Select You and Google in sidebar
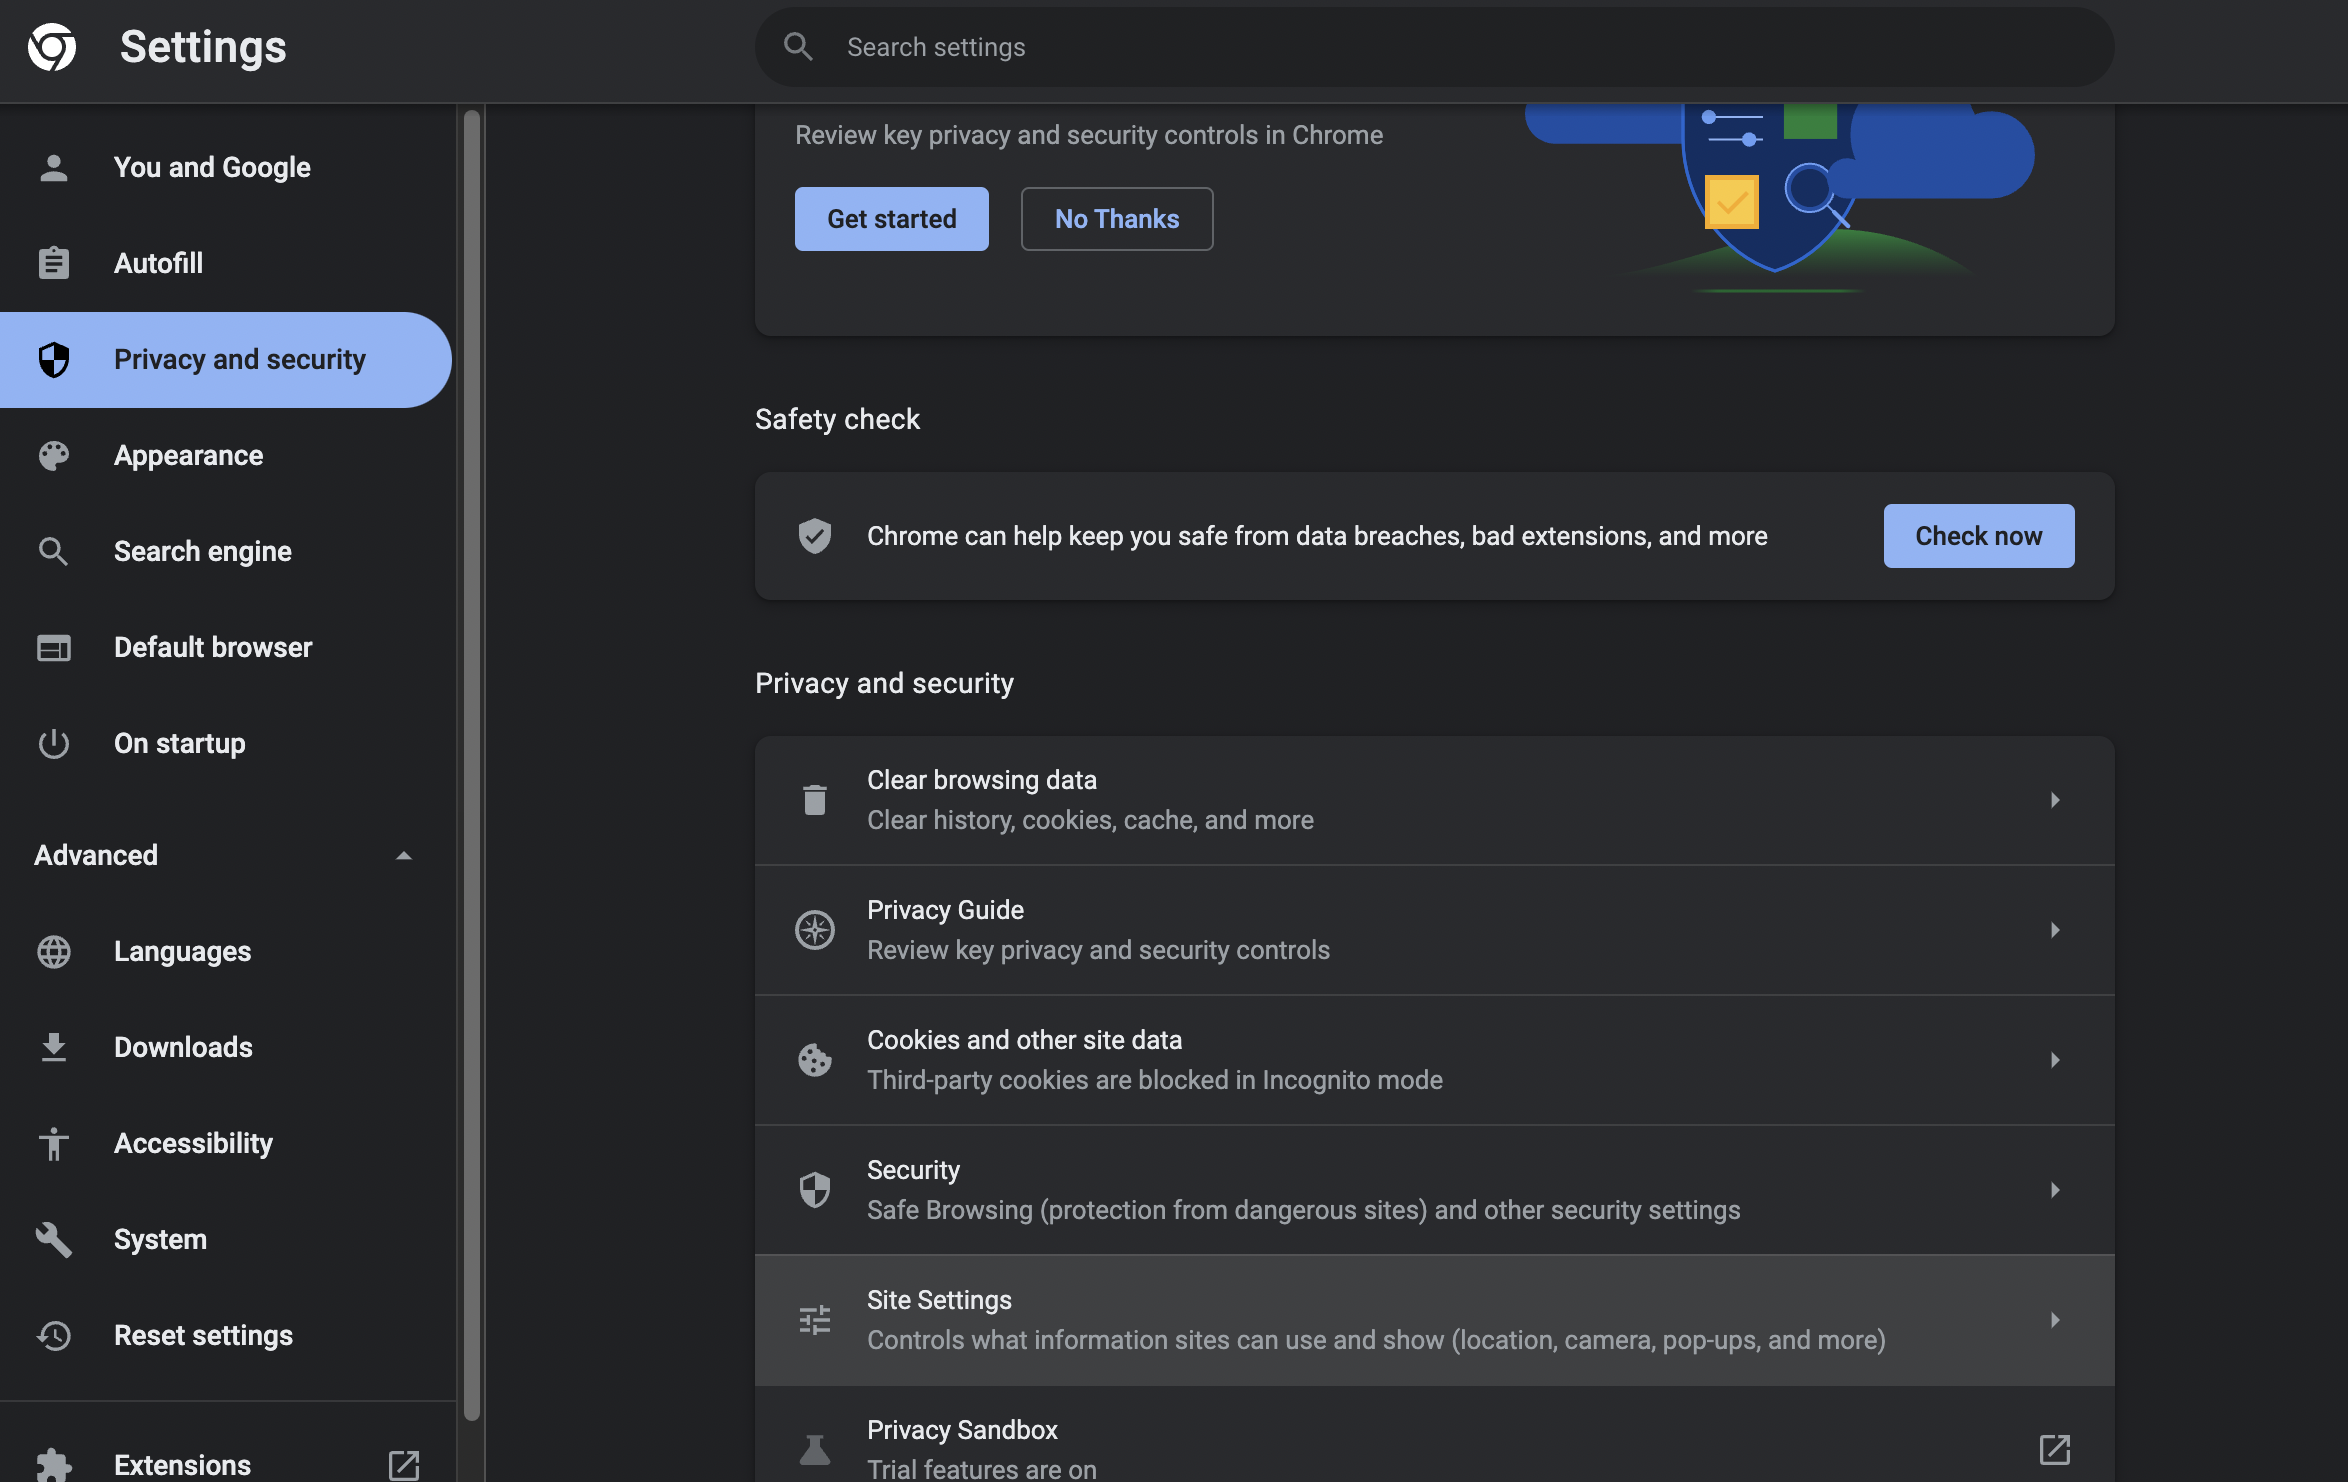Screen dimensions: 2348x1482 point(212,167)
